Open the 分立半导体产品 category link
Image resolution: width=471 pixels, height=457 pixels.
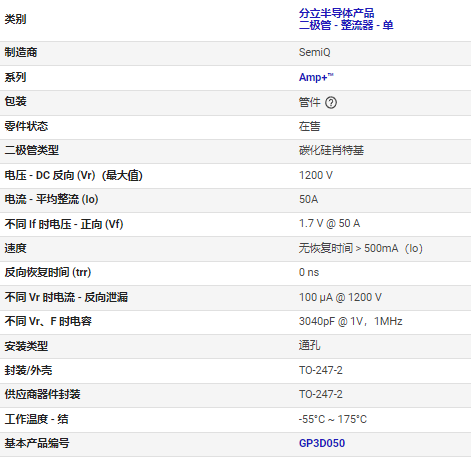[336, 13]
